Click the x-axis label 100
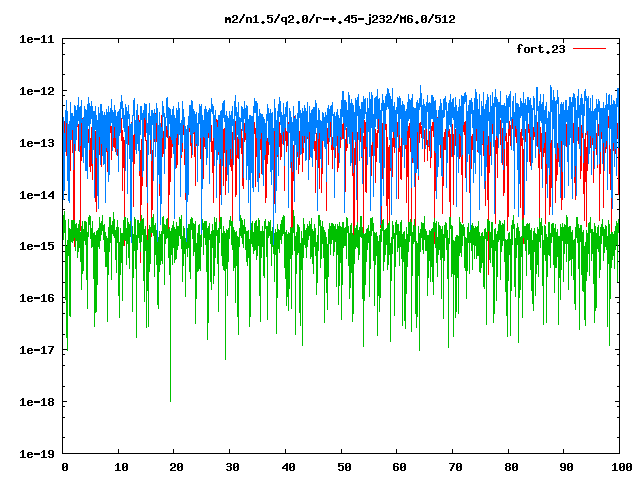640x480 pixels. point(621,467)
